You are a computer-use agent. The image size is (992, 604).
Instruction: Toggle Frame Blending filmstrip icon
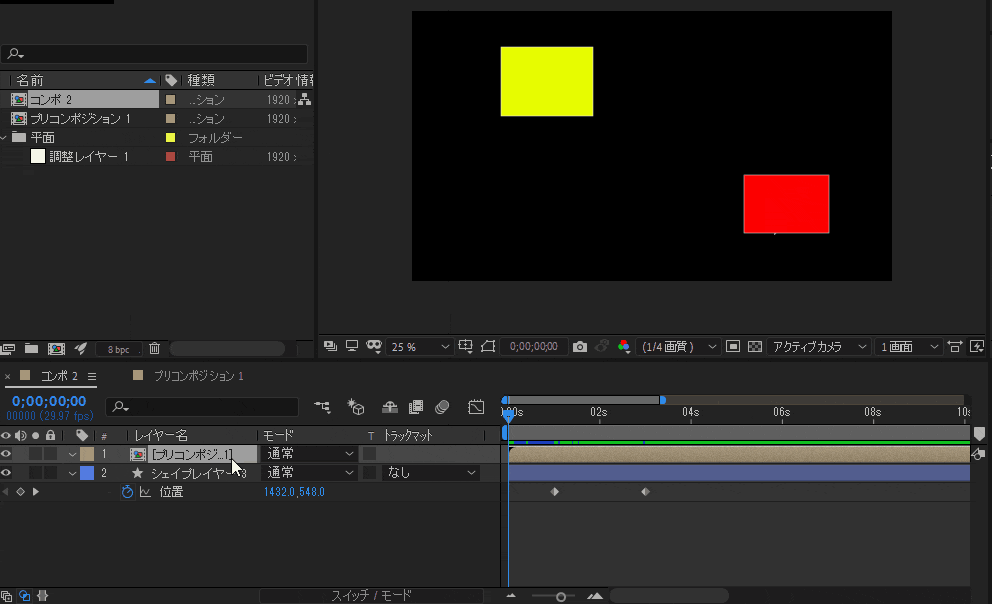[x=416, y=407]
